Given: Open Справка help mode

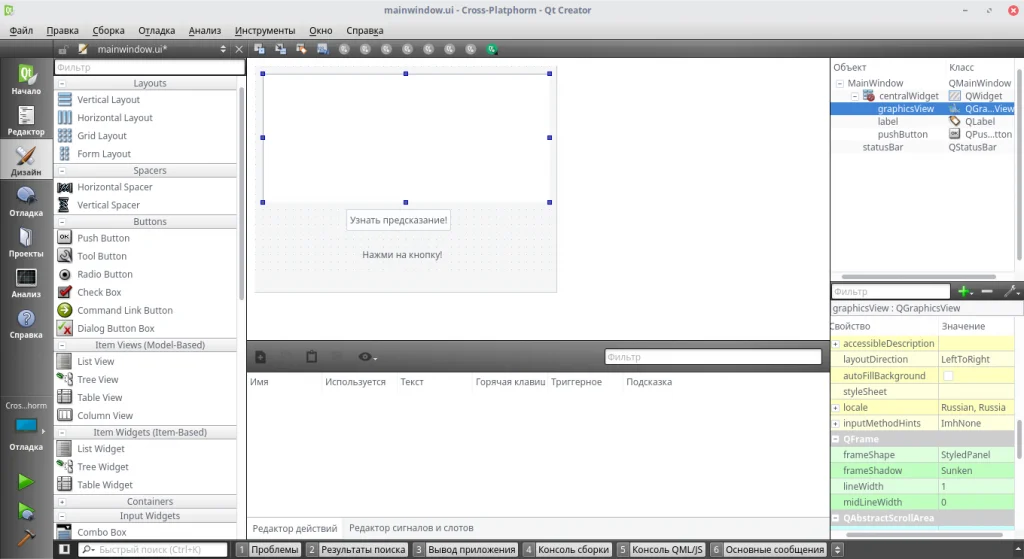Looking at the screenshot, I should (x=26, y=323).
